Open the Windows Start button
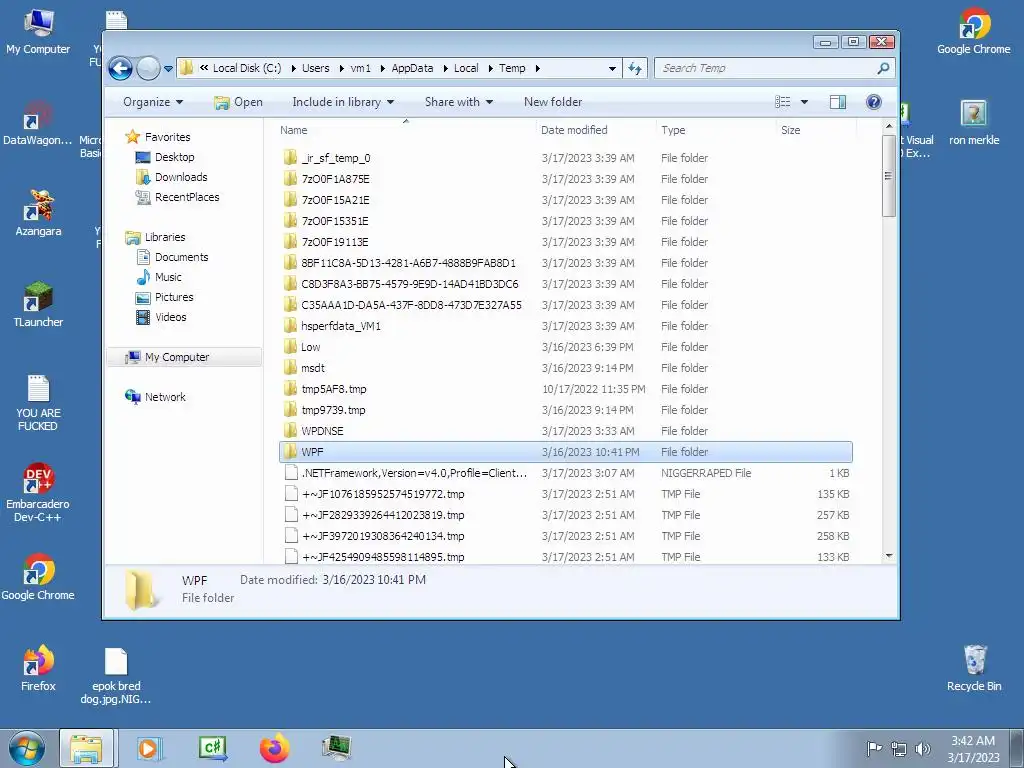Screen dimensions: 1024x768 point(27,748)
